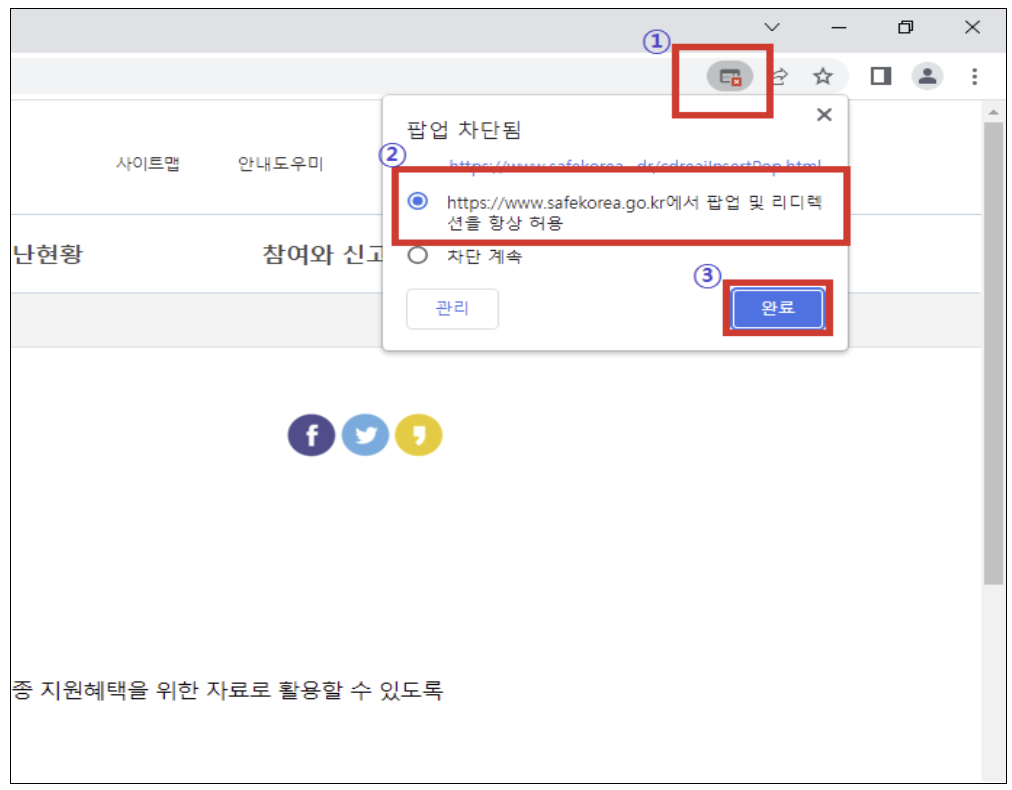Image resolution: width=1012 pixels, height=790 pixels.
Task: Click the bookmark star icon
Action: 822,76
